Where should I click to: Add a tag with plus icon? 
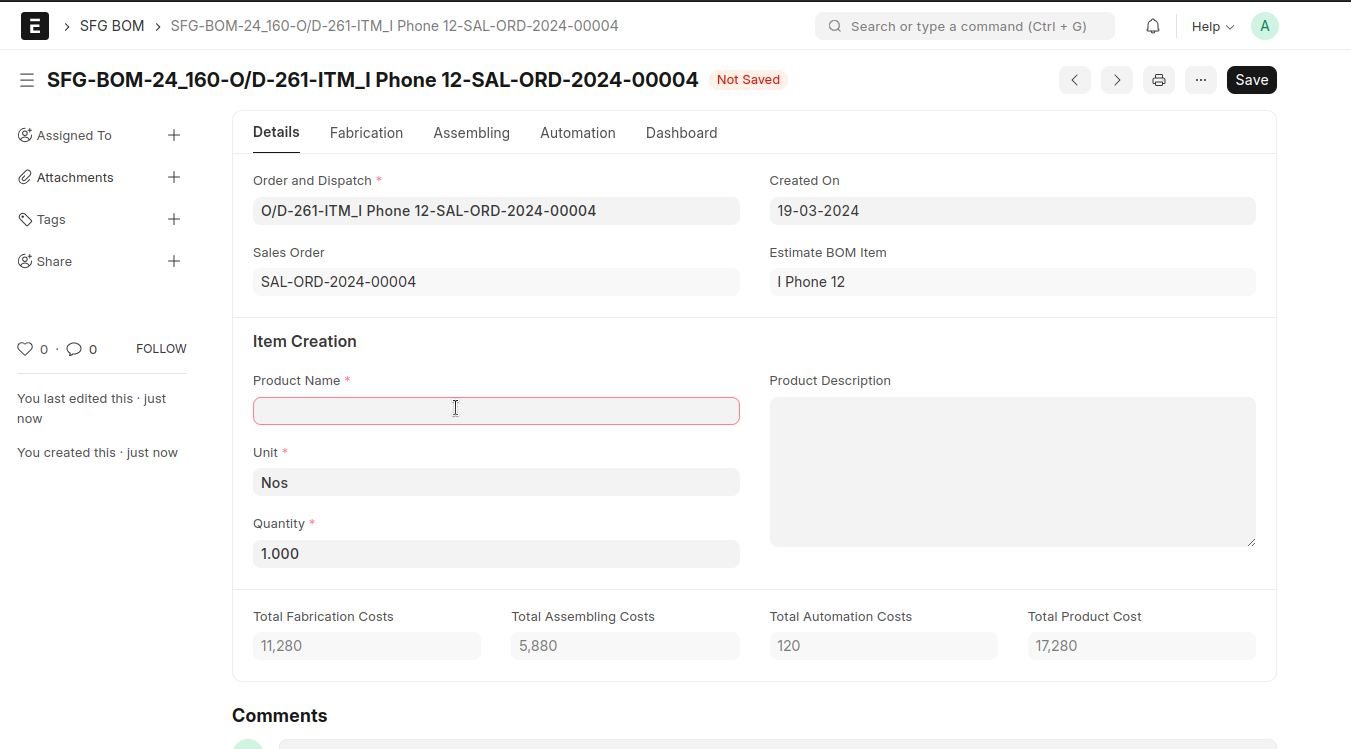pos(174,219)
